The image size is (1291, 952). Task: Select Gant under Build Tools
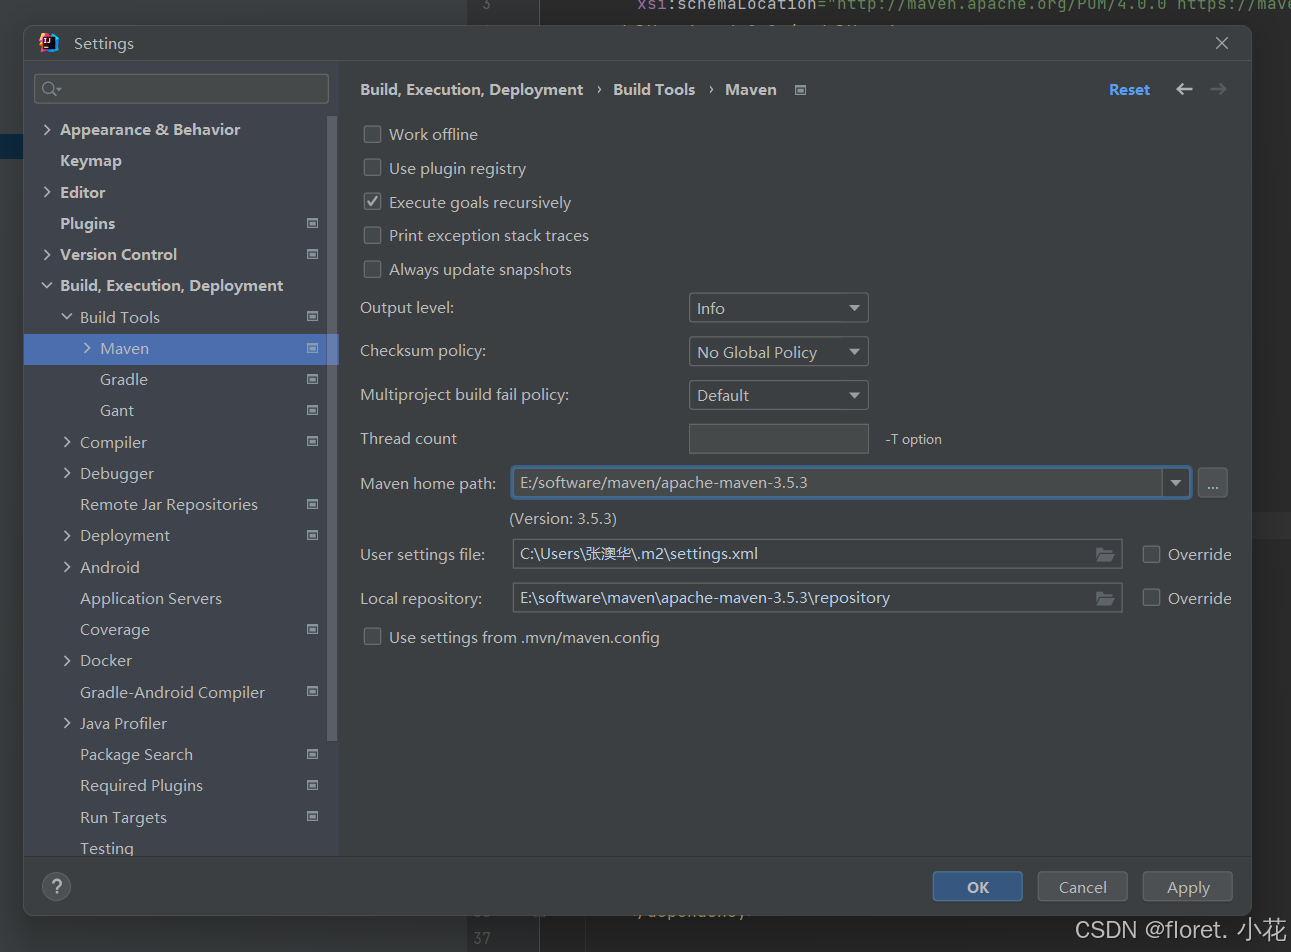pyautogui.click(x=117, y=410)
